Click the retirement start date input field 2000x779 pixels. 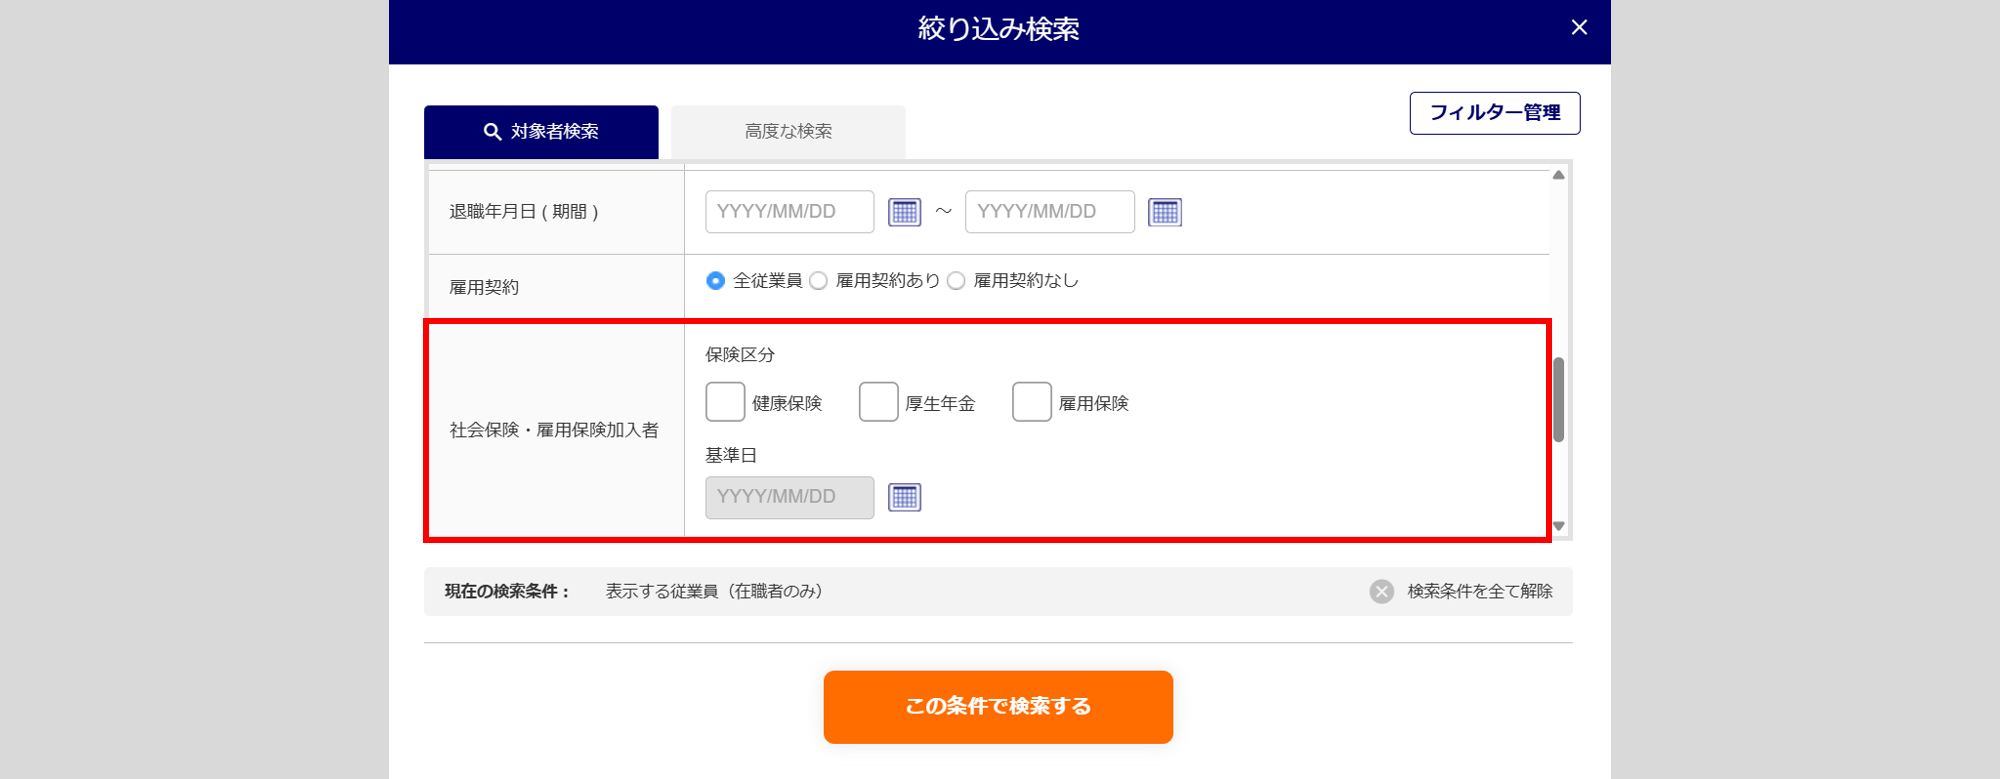(x=790, y=212)
